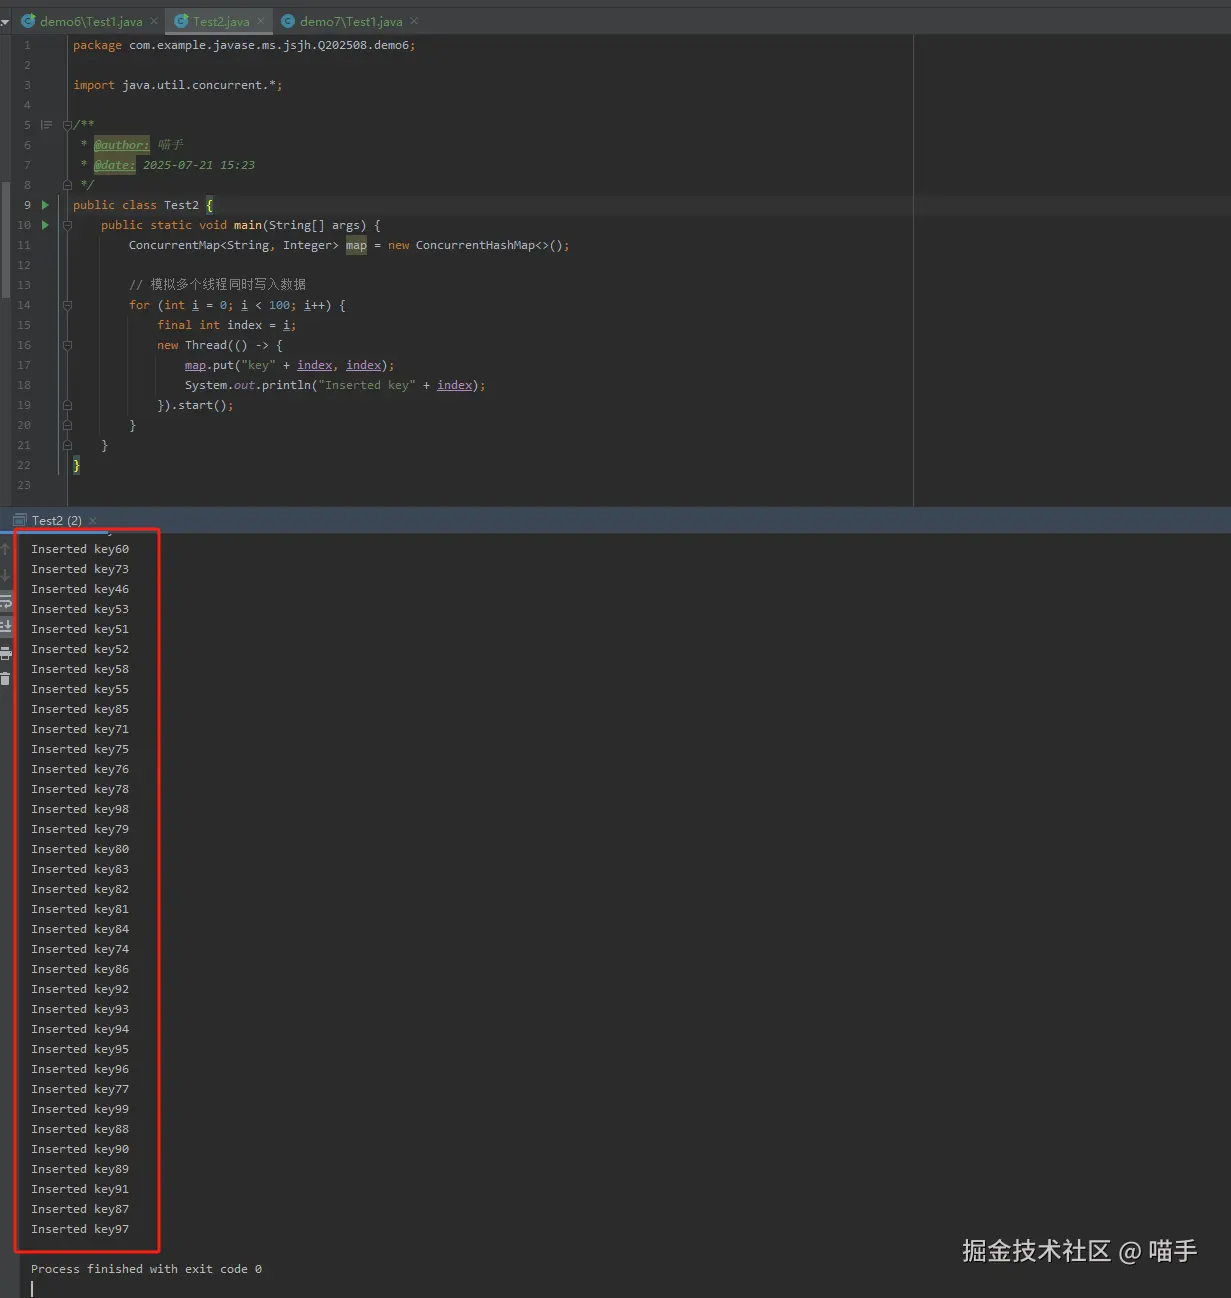The image size is (1231, 1298).
Task: Click 'Process finished with exit code 0'
Action: coord(146,1269)
